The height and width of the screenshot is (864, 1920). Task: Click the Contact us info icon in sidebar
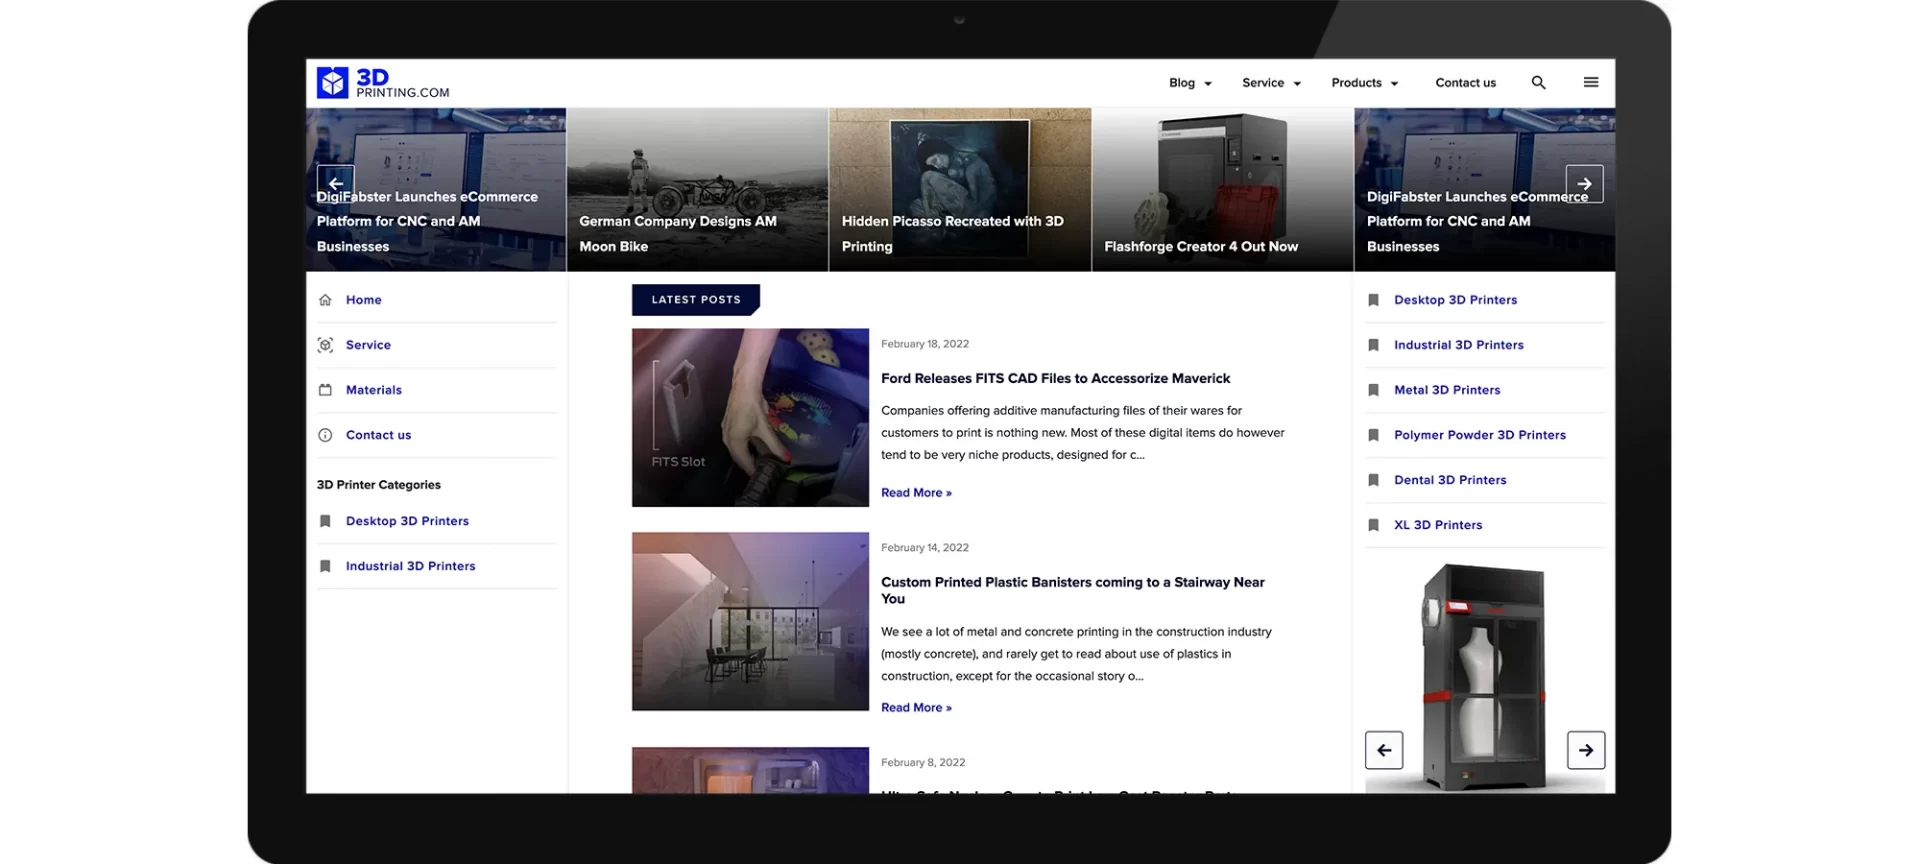325,435
